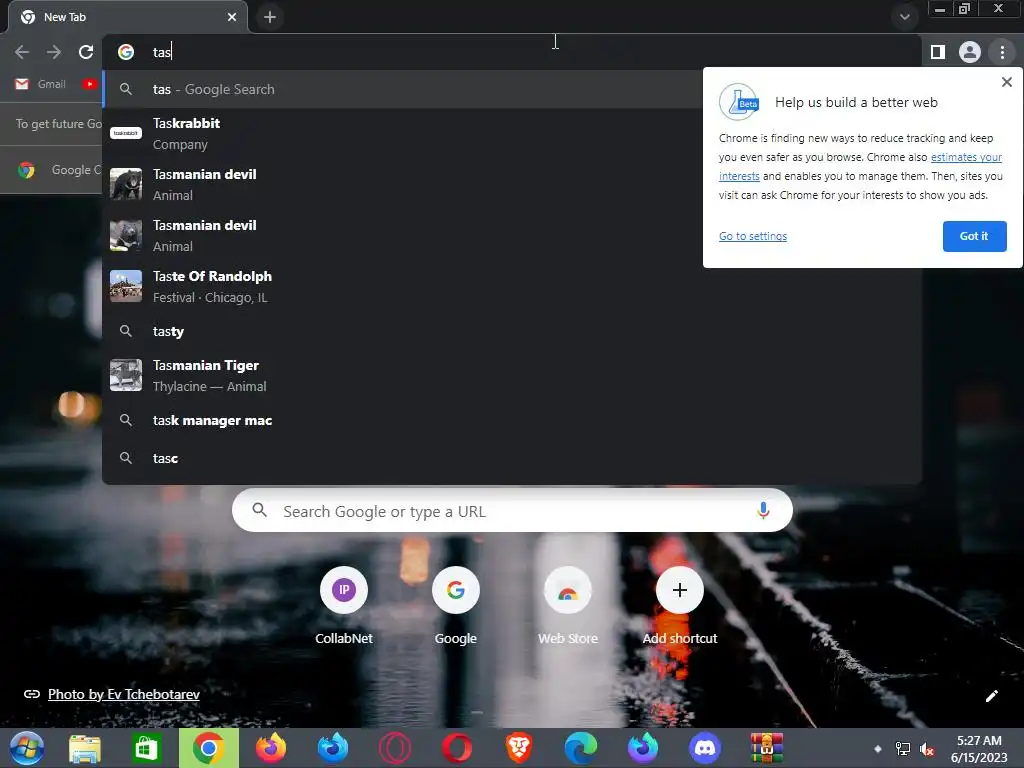The image size is (1024, 768).
Task: Start voice search with microphone icon
Action: click(763, 511)
